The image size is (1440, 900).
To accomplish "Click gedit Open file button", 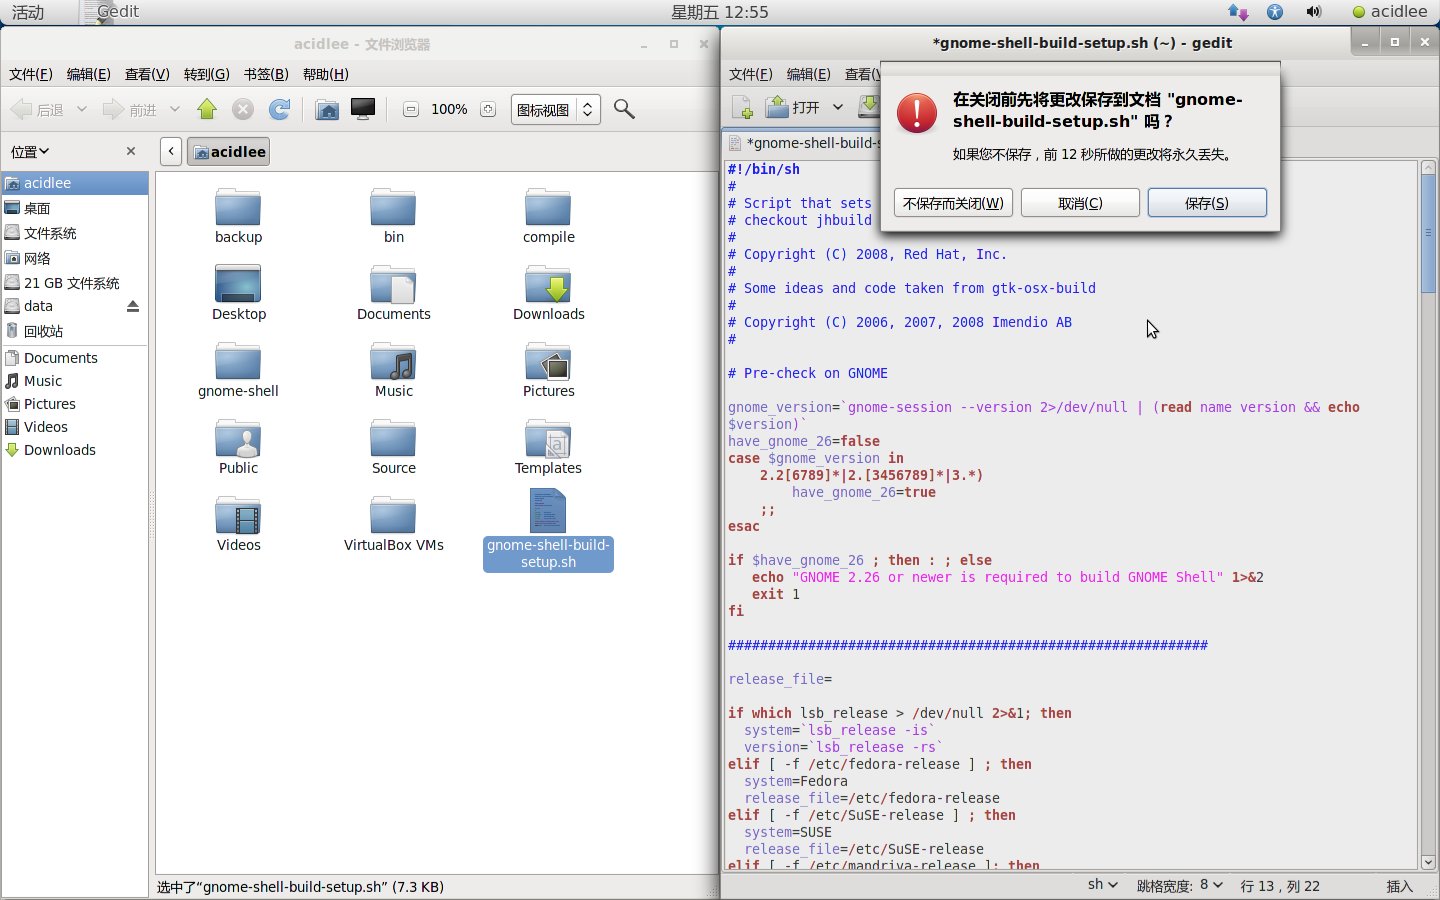I will point(793,107).
